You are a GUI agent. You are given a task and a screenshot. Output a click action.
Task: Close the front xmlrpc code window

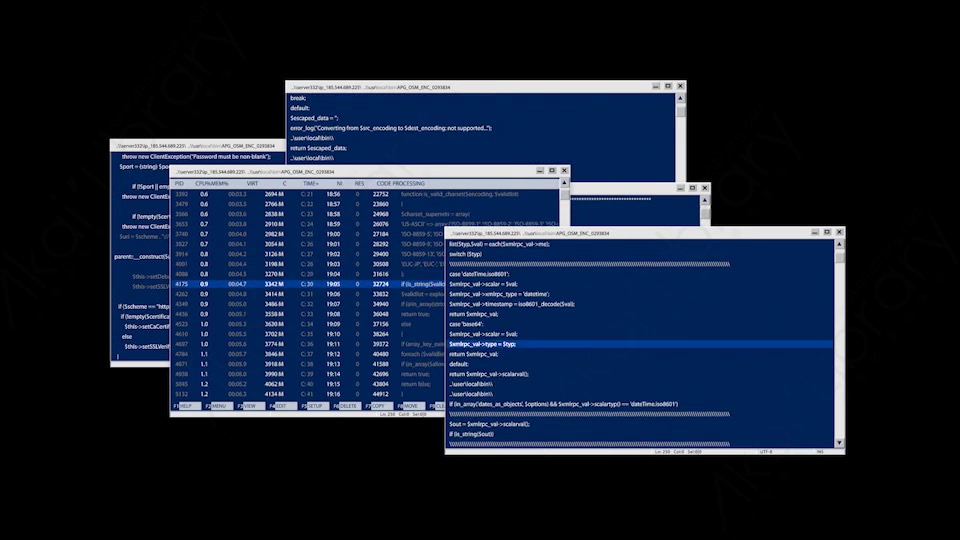[839, 232]
